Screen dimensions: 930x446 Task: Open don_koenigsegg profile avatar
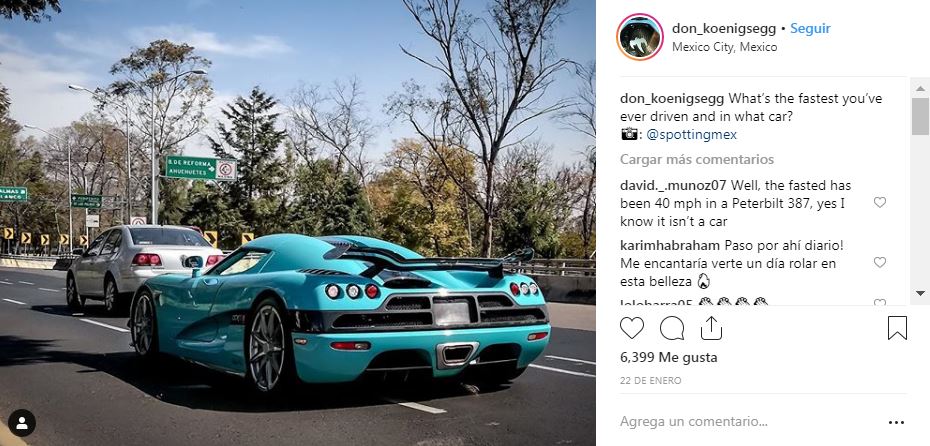[x=640, y=37]
